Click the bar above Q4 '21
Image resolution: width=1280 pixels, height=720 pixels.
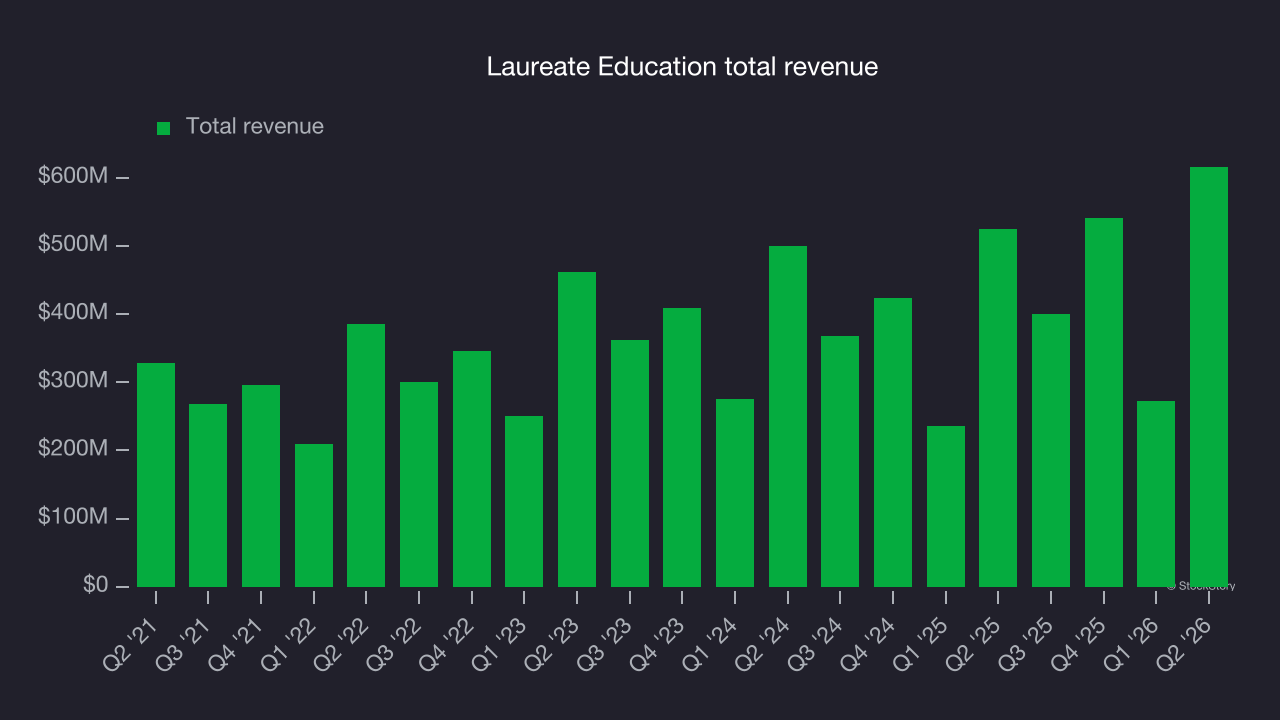click(261, 486)
